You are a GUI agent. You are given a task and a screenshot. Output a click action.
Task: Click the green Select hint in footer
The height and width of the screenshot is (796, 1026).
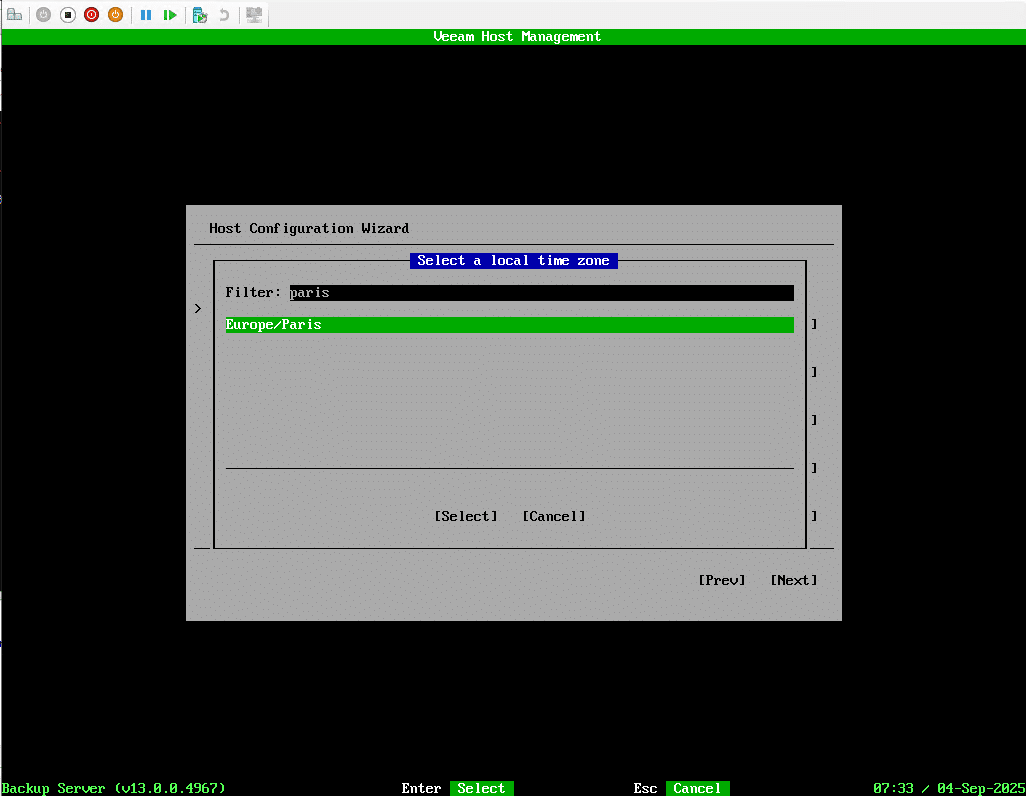(x=481, y=788)
